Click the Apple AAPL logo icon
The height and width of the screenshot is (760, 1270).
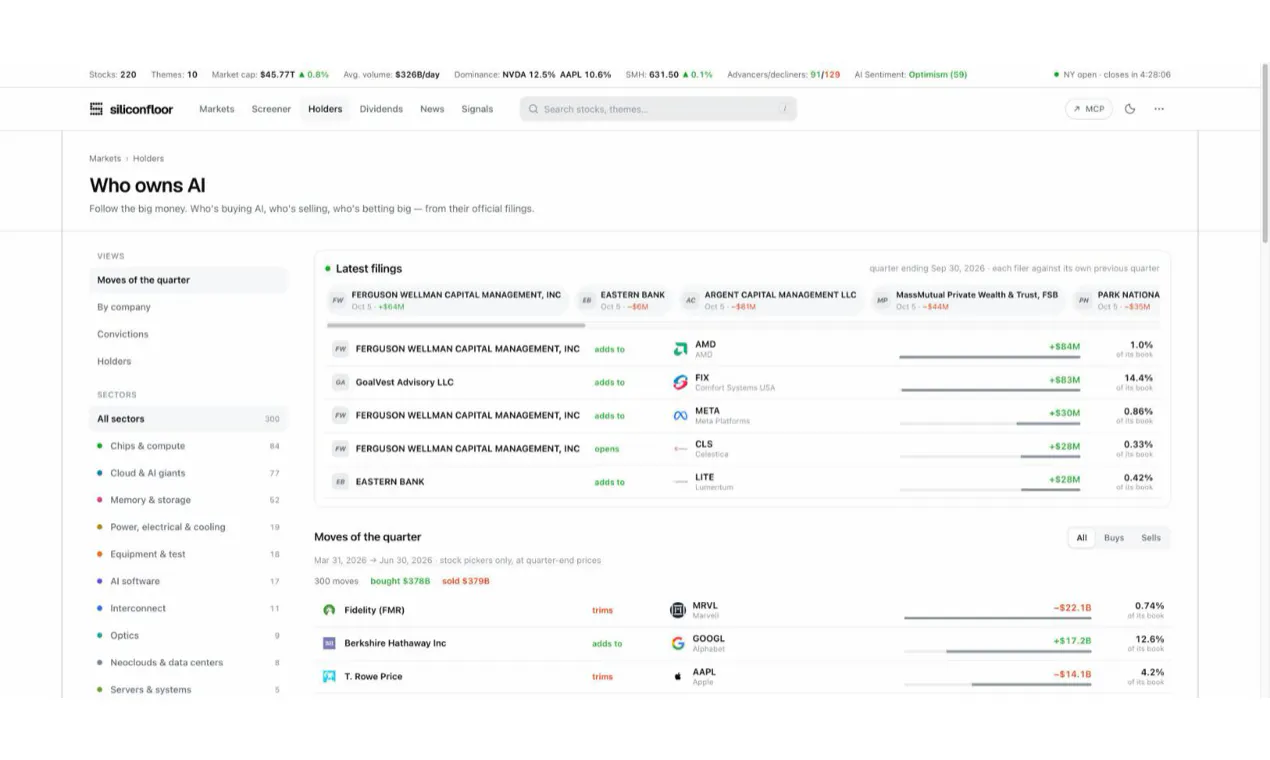tap(678, 677)
